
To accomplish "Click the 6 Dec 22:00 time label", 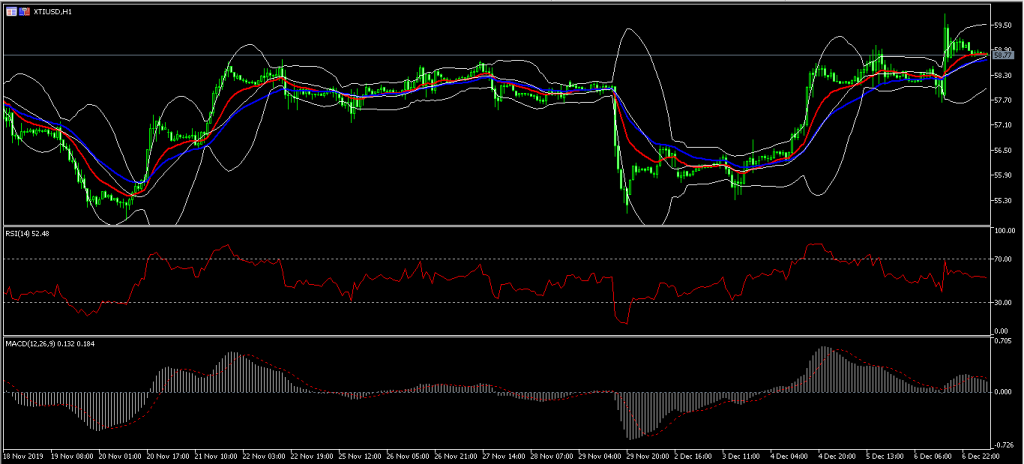I will point(981,455).
